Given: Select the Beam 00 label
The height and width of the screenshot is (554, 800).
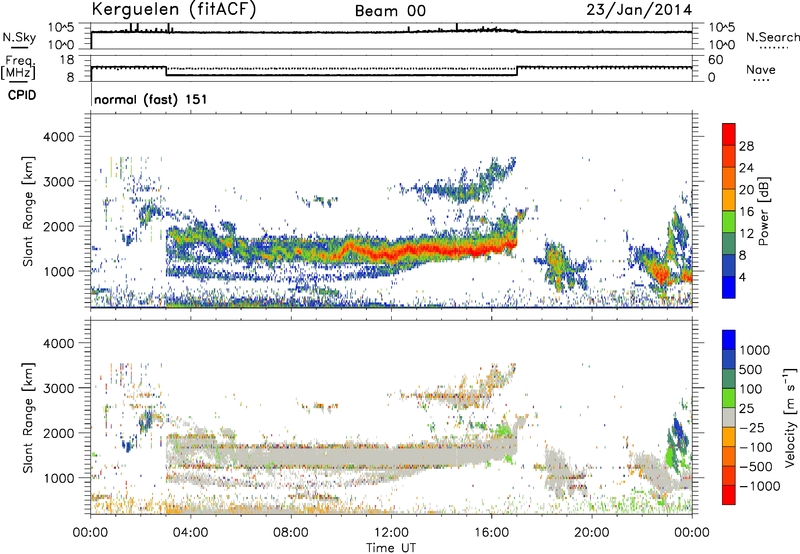Looking at the screenshot, I should [390, 11].
